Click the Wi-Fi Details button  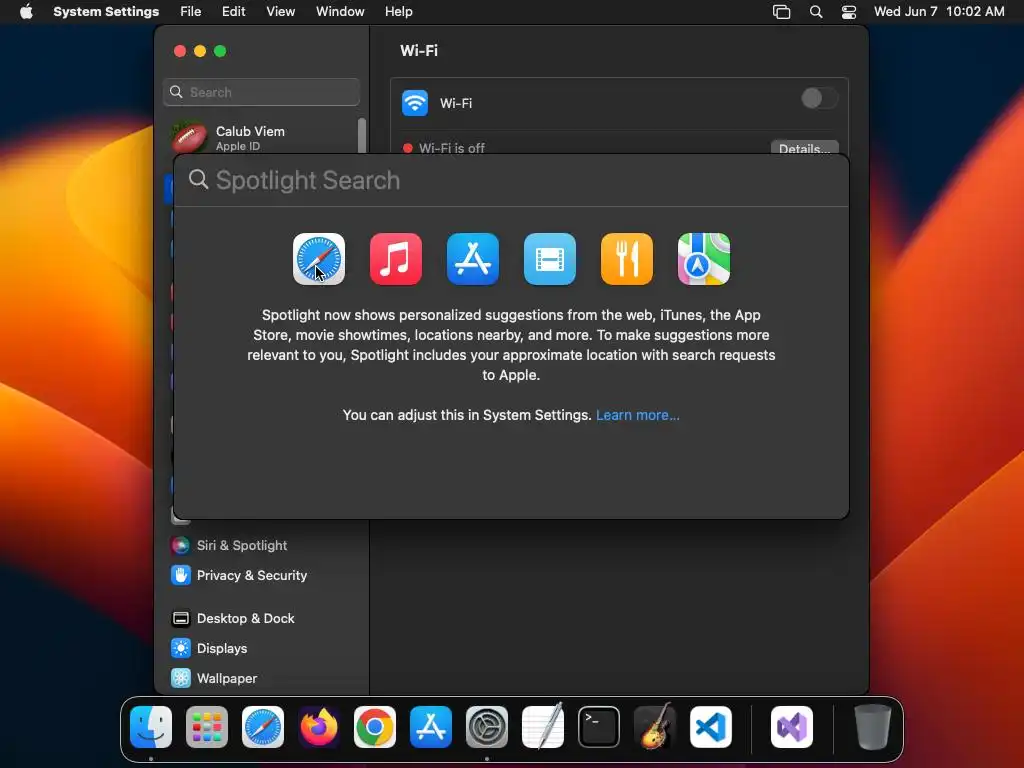click(805, 148)
